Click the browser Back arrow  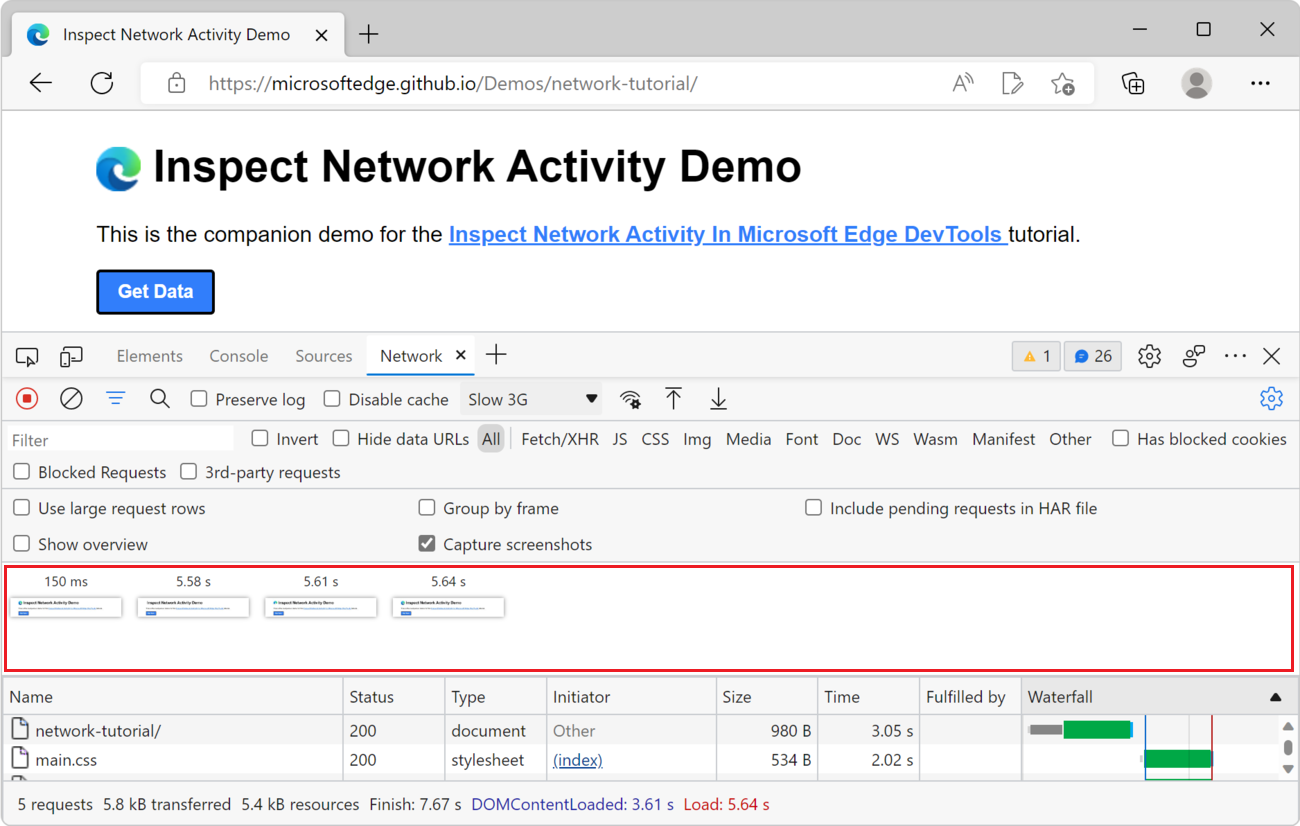pyautogui.click(x=41, y=84)
